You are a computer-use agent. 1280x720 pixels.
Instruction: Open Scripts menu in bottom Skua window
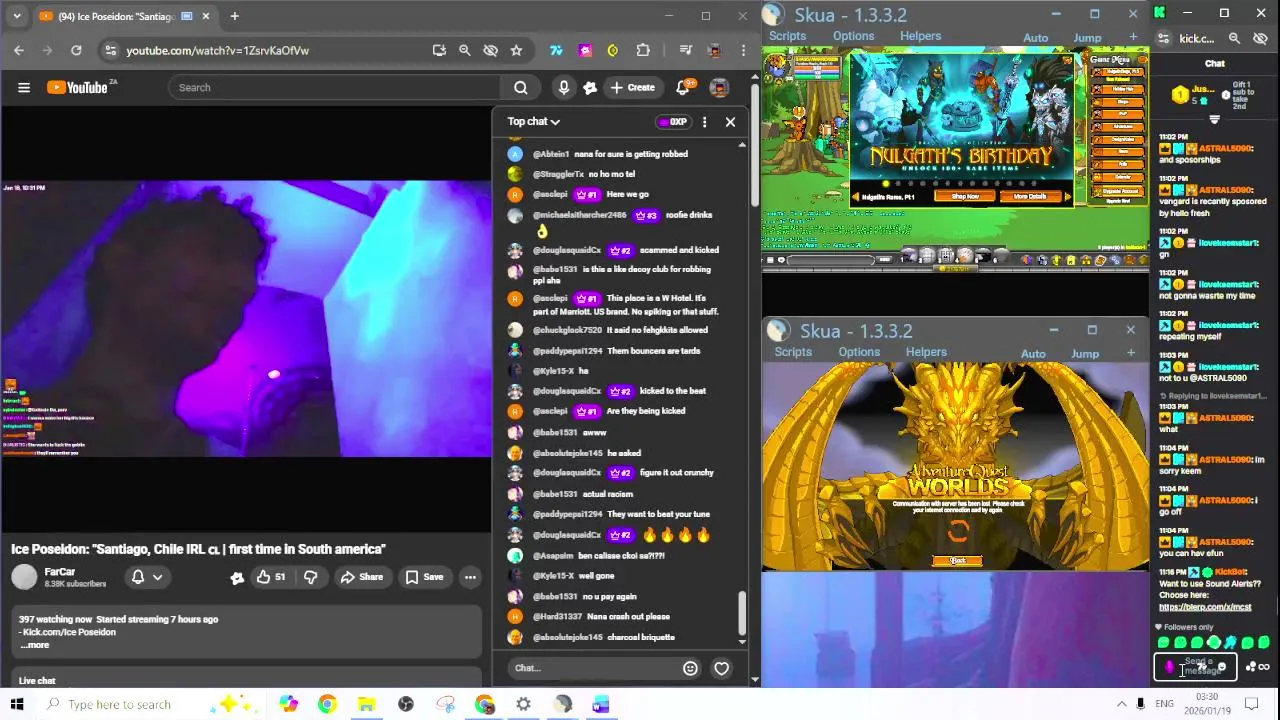793,353
